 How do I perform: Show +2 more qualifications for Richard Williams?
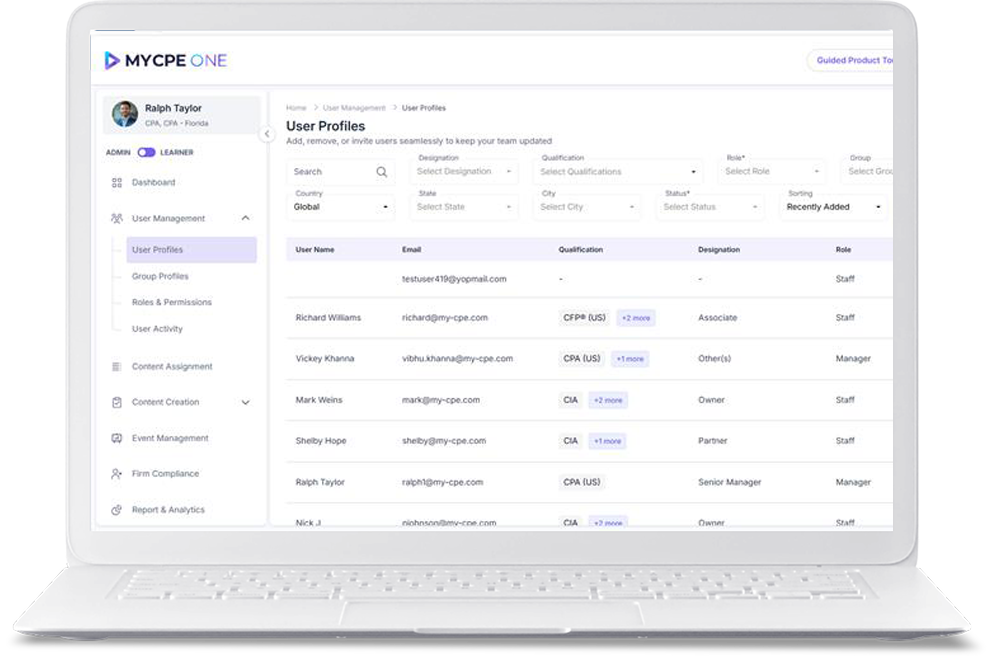636,318
